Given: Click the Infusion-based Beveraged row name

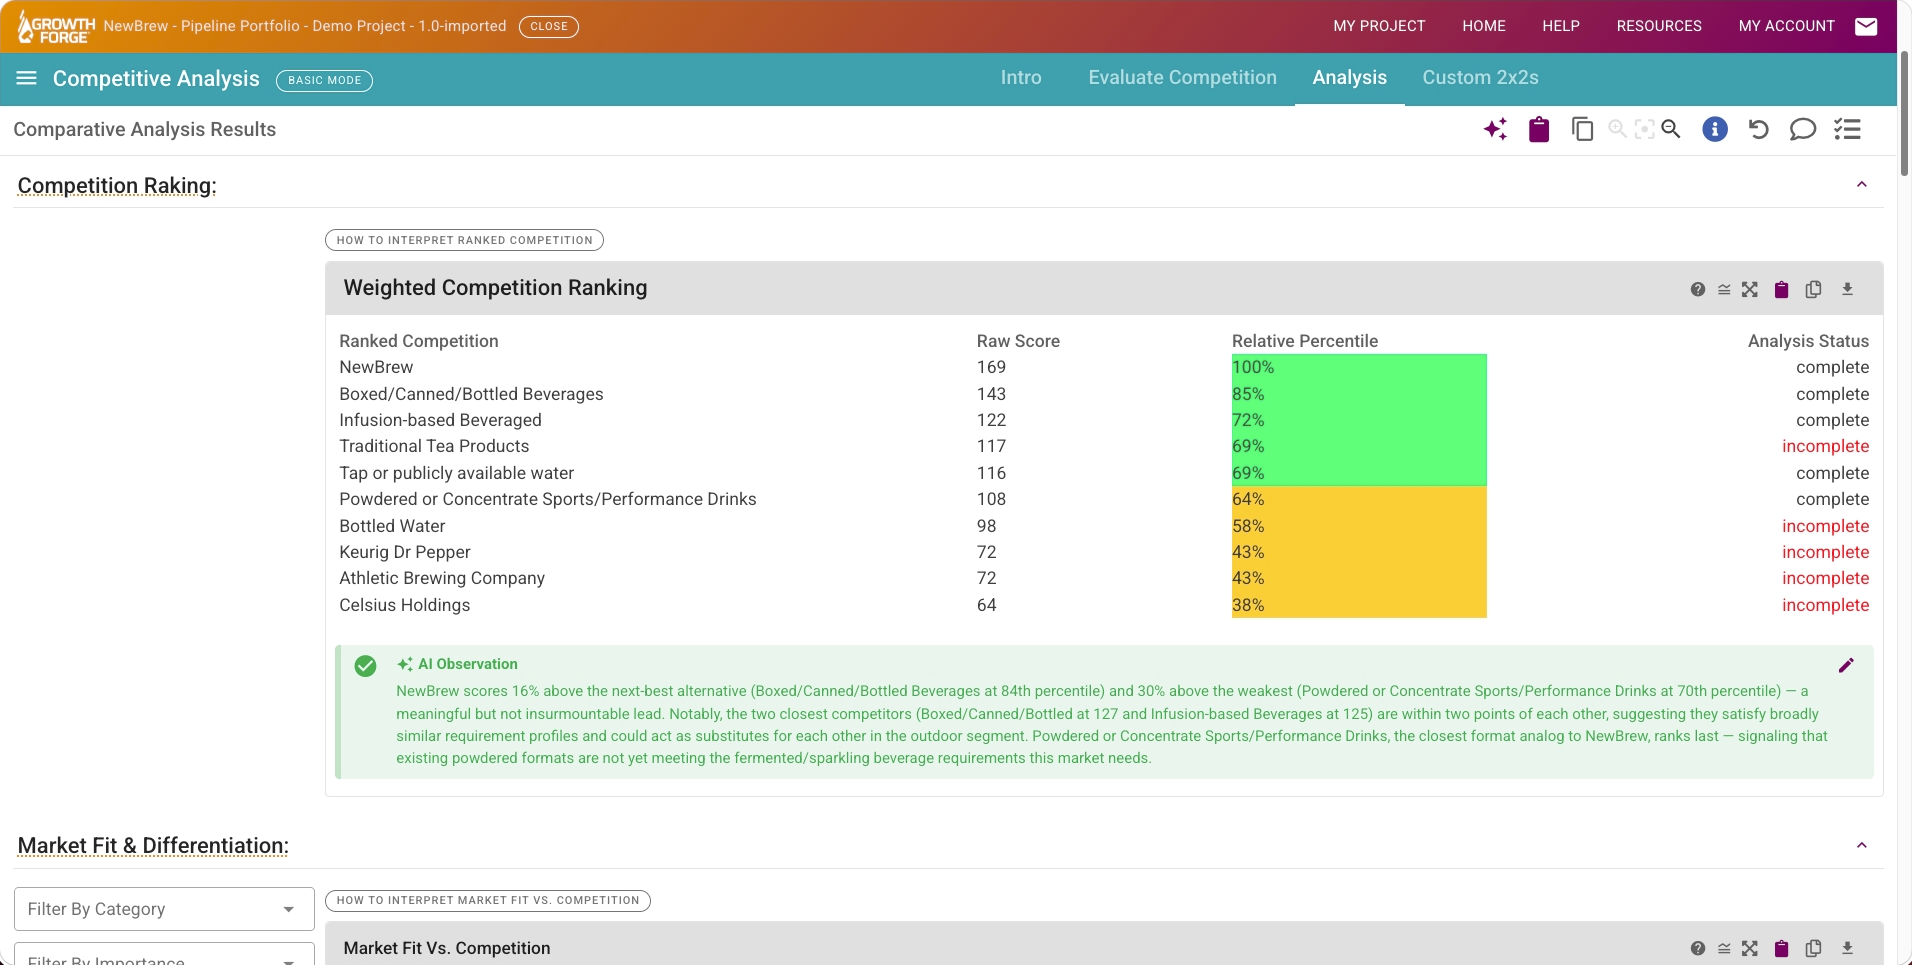Looking at the screenshot, I should pyautogui.click(x=440, y=420).
